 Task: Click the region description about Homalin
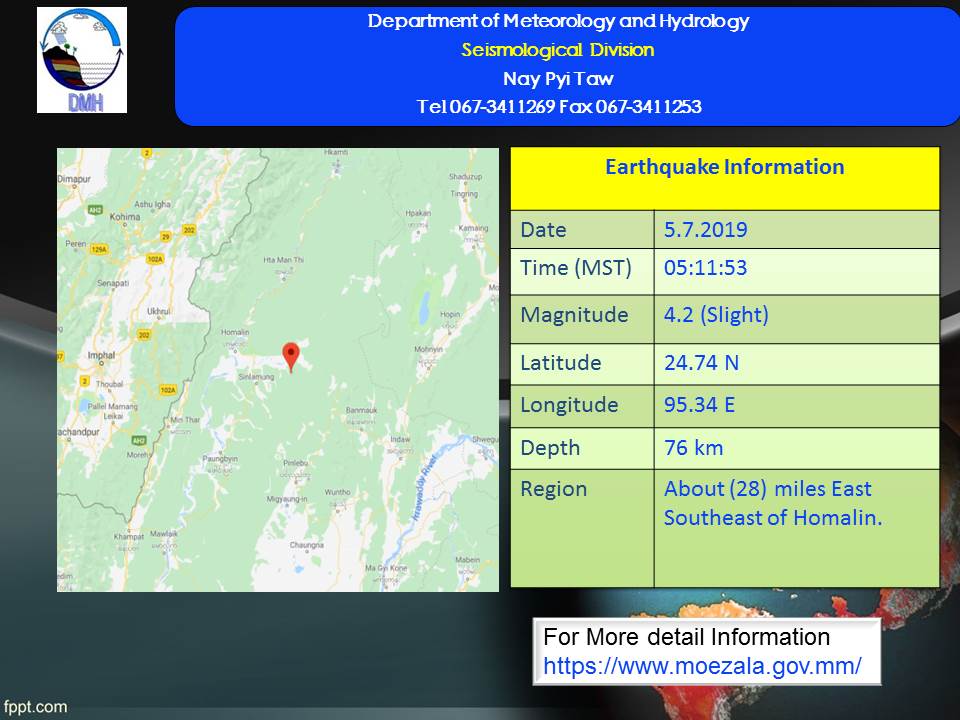coord(773,503)
